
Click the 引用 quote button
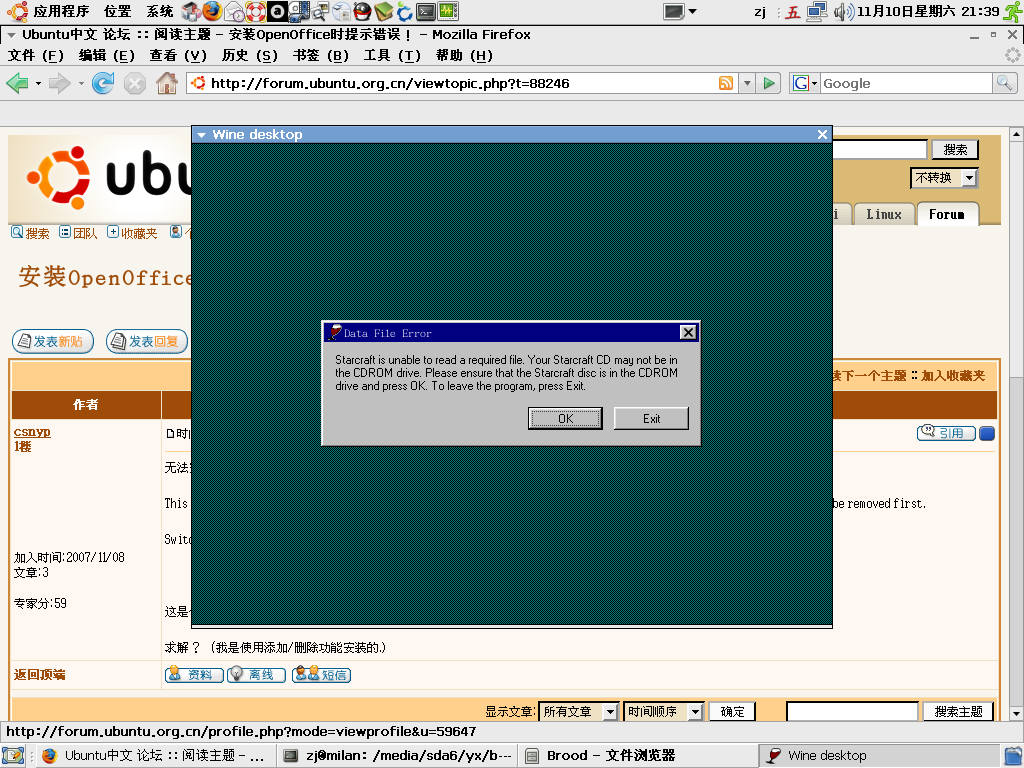946,433
